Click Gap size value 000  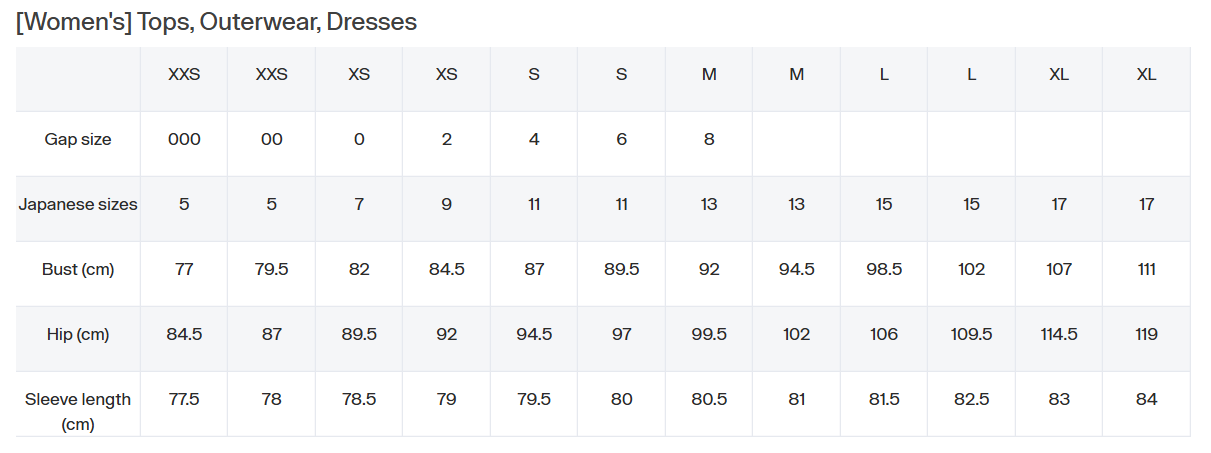coord(184,140)
